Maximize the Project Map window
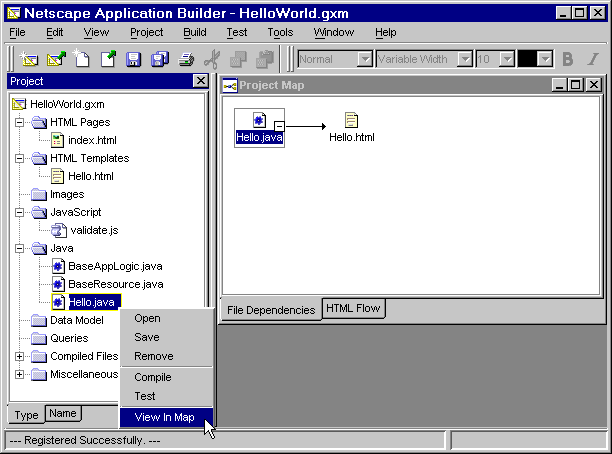The height and width of the screenshot is (454, 612). click(x=576, y=85)
